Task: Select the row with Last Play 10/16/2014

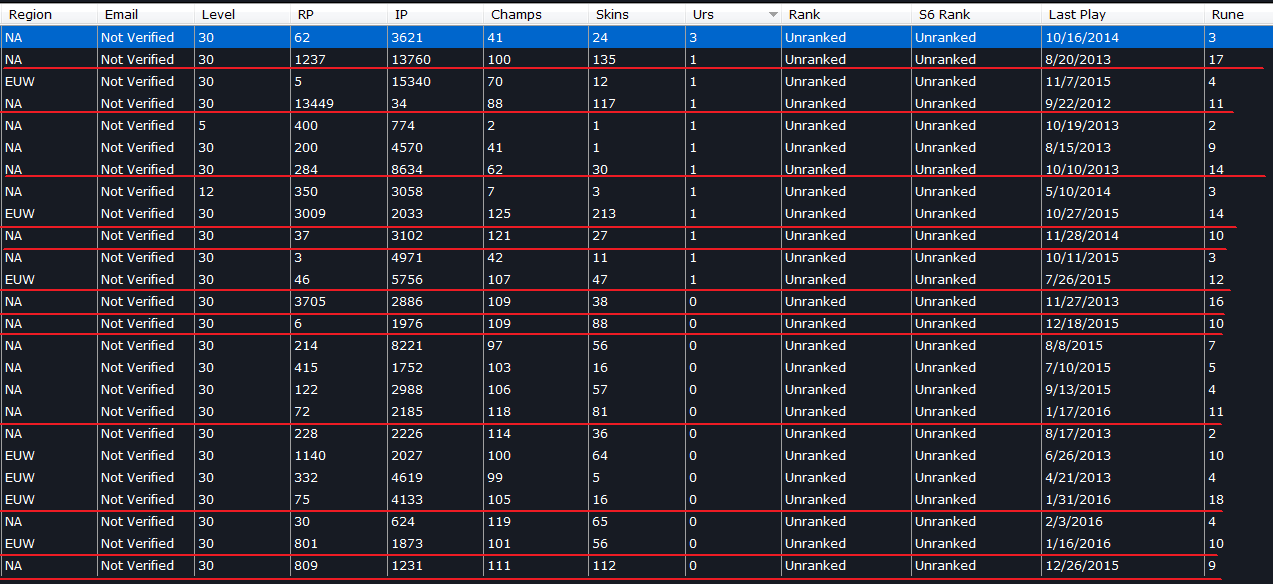Action: [x=636, y=37]
